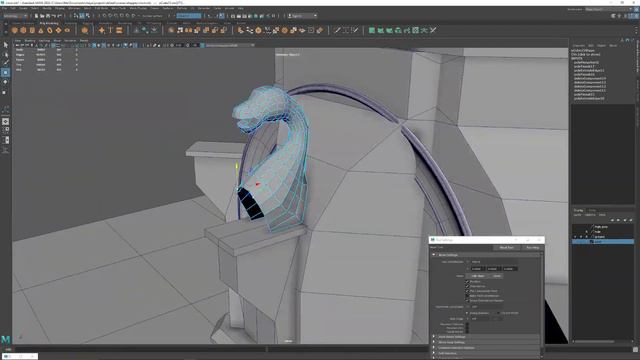Image resolution: width=640 pixels, height=360 pixels.
Task: Open the Mesh menu
Action: (87, 8)
